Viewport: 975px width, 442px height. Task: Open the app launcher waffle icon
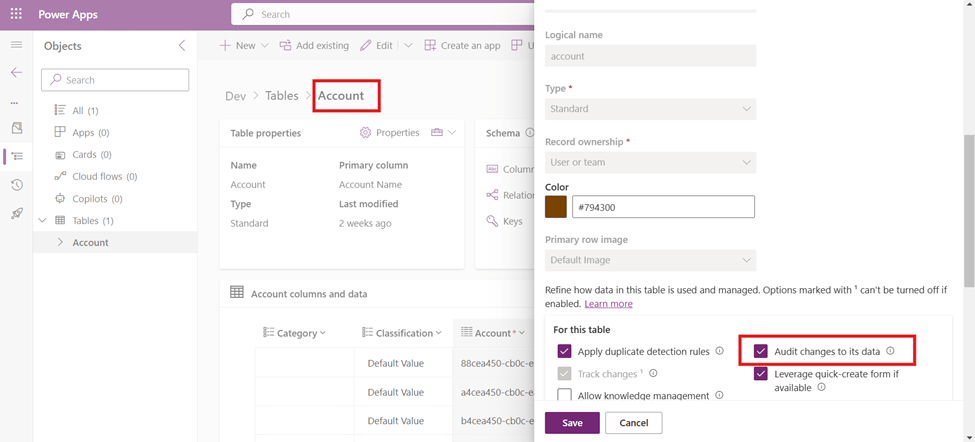(x=16, y=15)
